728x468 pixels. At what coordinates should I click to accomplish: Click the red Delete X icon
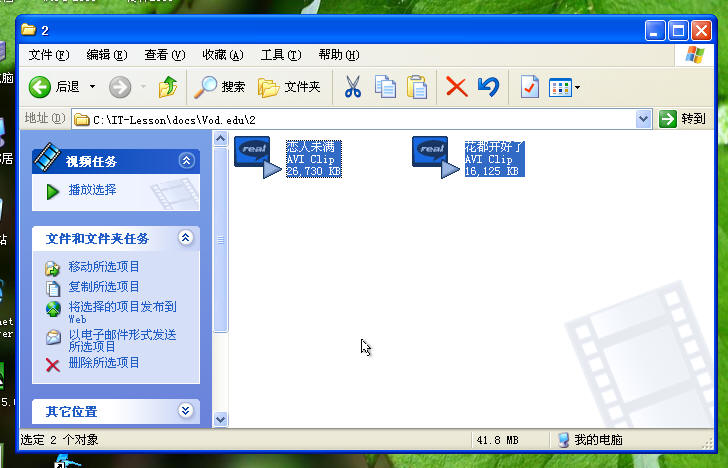click(x=456, y=88)
